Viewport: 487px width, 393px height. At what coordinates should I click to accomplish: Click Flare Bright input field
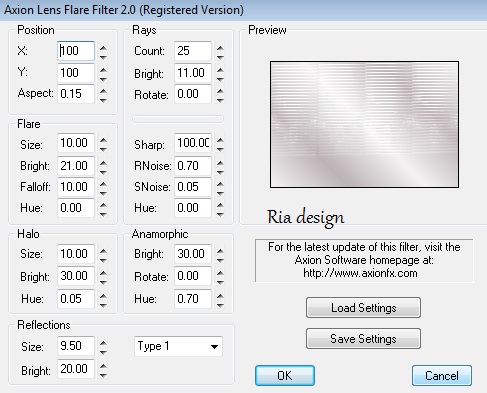[x=76, y=166]
